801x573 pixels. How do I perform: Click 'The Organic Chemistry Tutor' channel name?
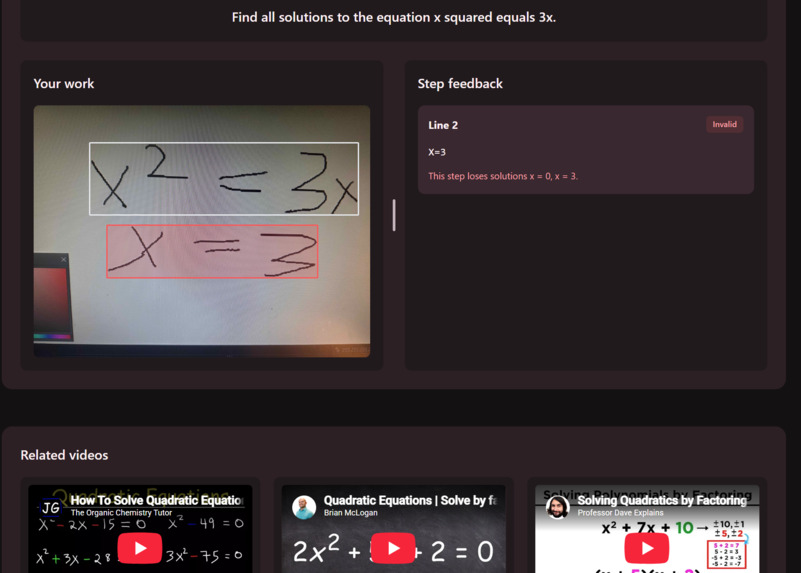tap(121, 512)
